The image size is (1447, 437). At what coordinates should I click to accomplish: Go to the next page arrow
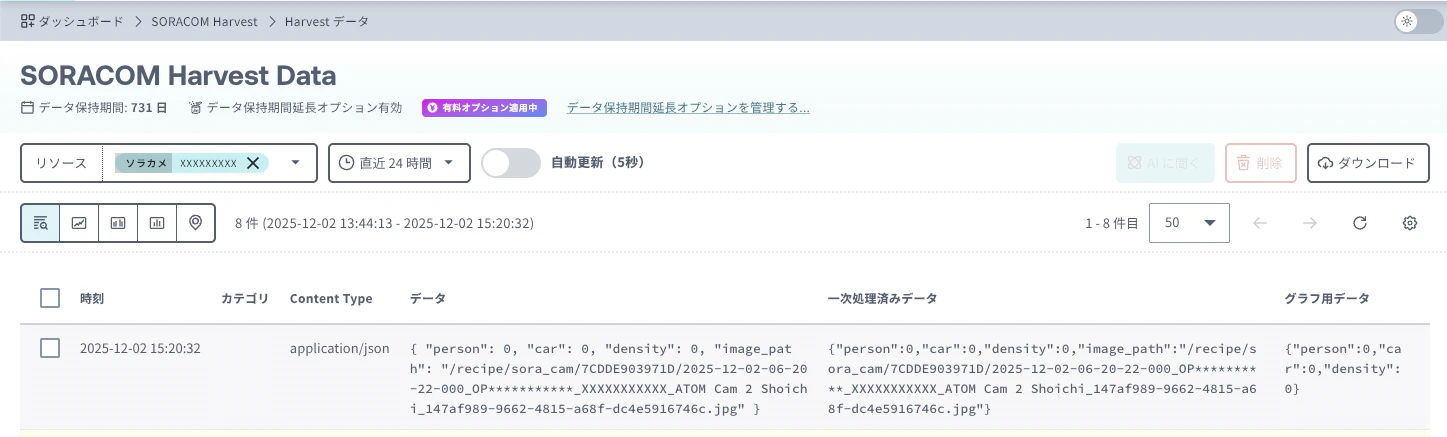(x=1310, y=223)
